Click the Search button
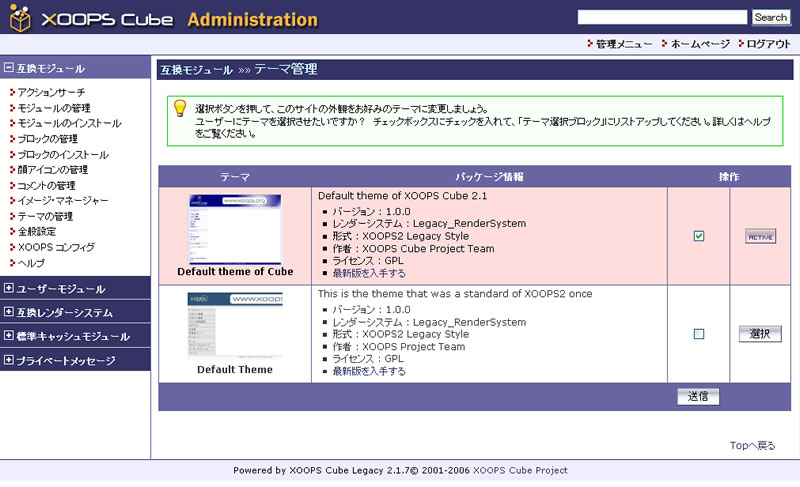The width and height of the screenshot is (800, 487). coord(770,17)
